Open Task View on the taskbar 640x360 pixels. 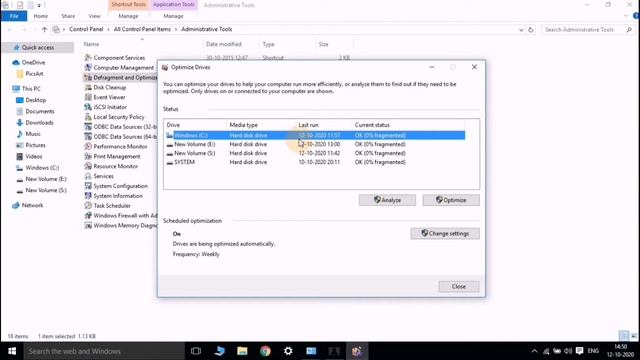coord(196,351)
